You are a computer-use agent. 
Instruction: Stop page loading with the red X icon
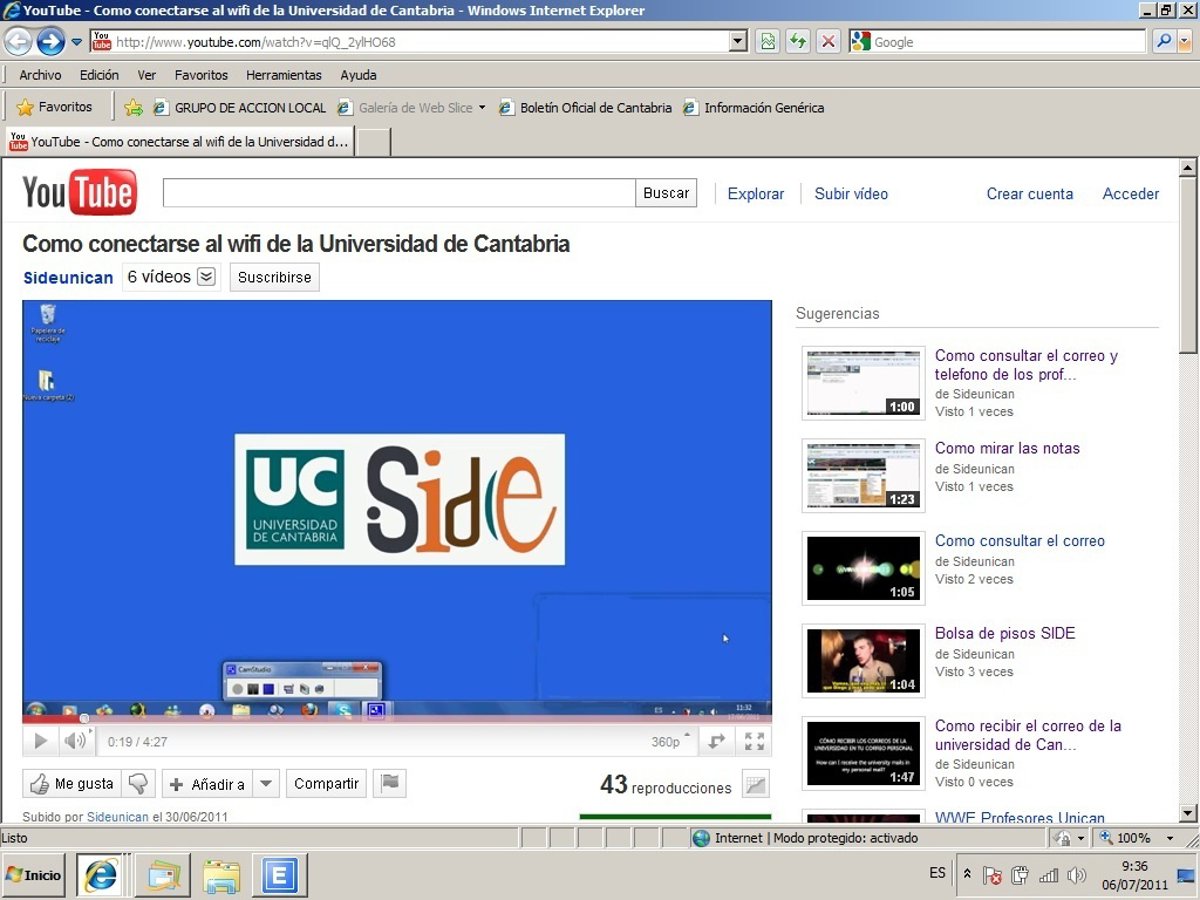[x=828, y=42]
